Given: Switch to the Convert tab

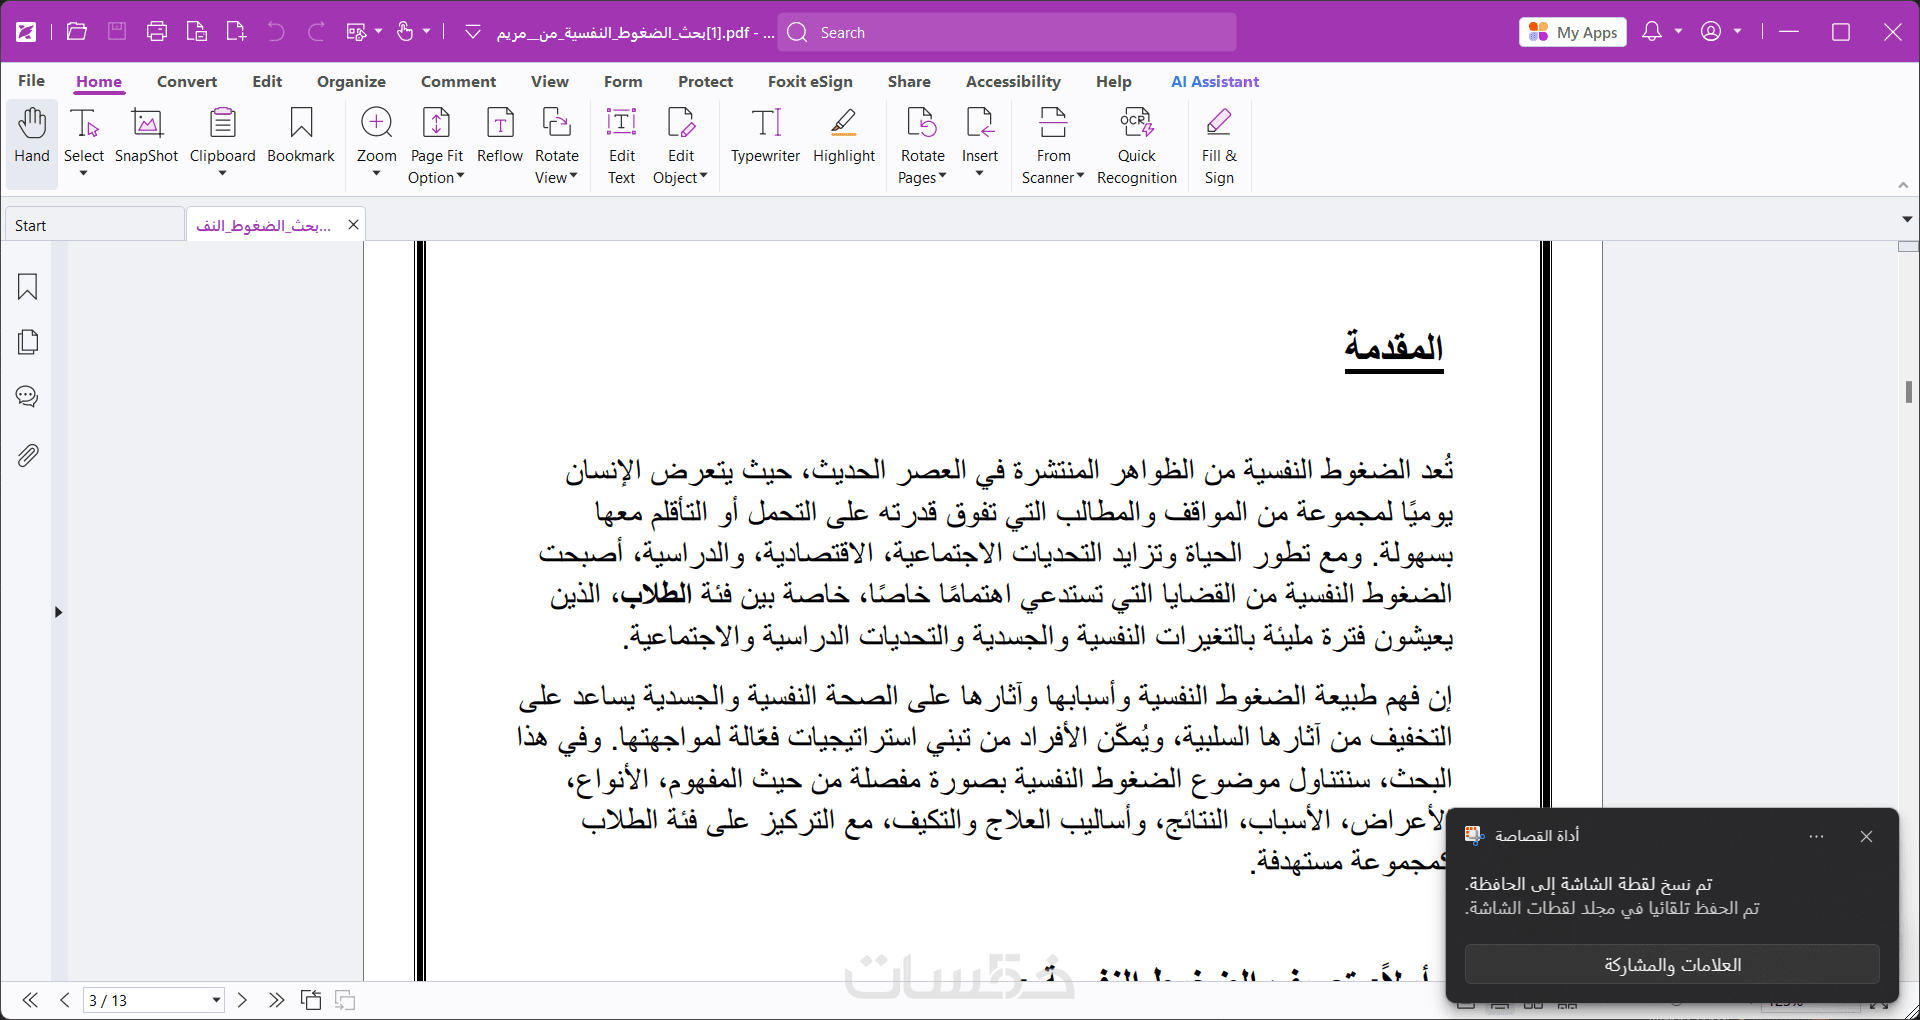Looking at the screenshot, I should point(187,81).
